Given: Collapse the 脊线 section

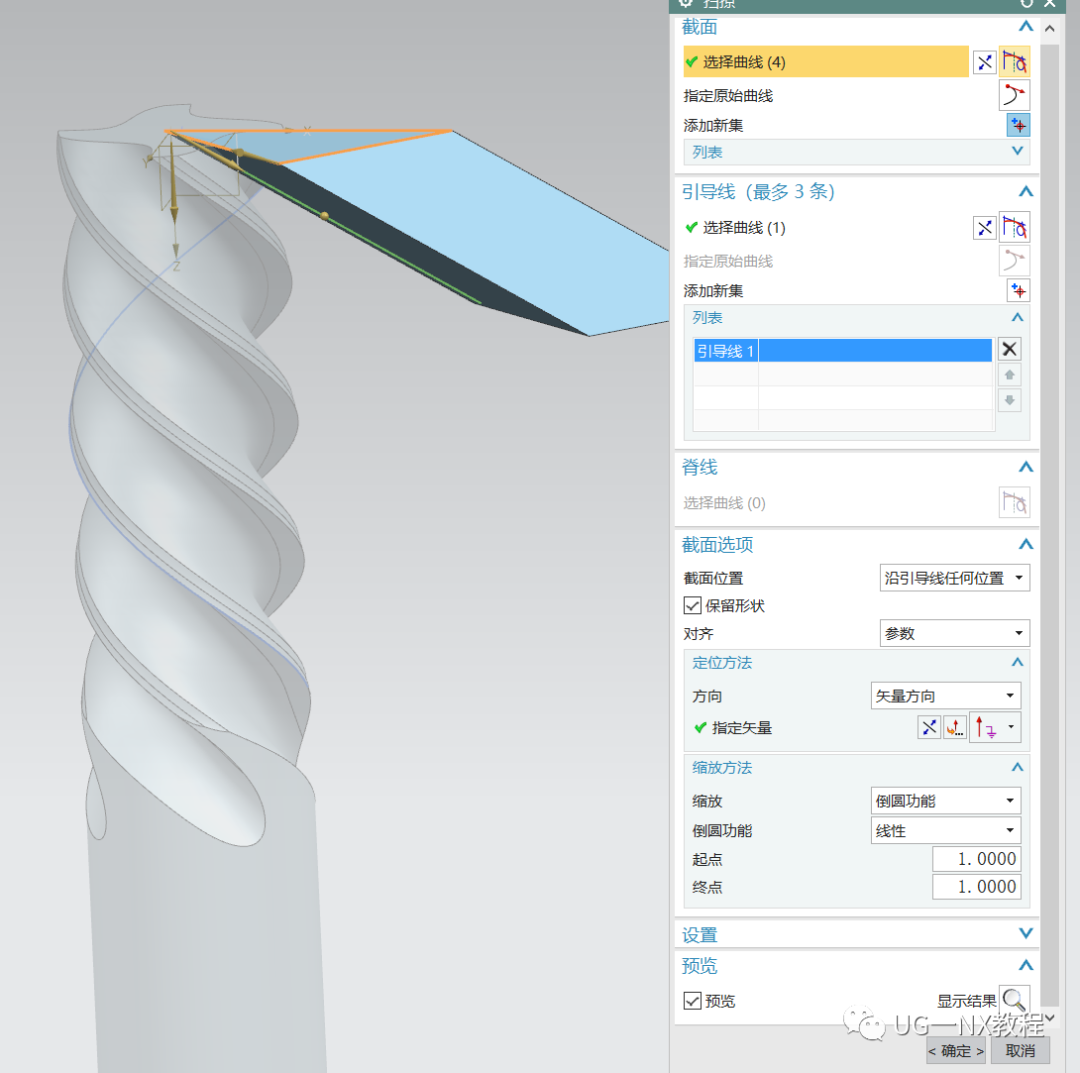Looking at the screenshot, I should [1025, 467].
